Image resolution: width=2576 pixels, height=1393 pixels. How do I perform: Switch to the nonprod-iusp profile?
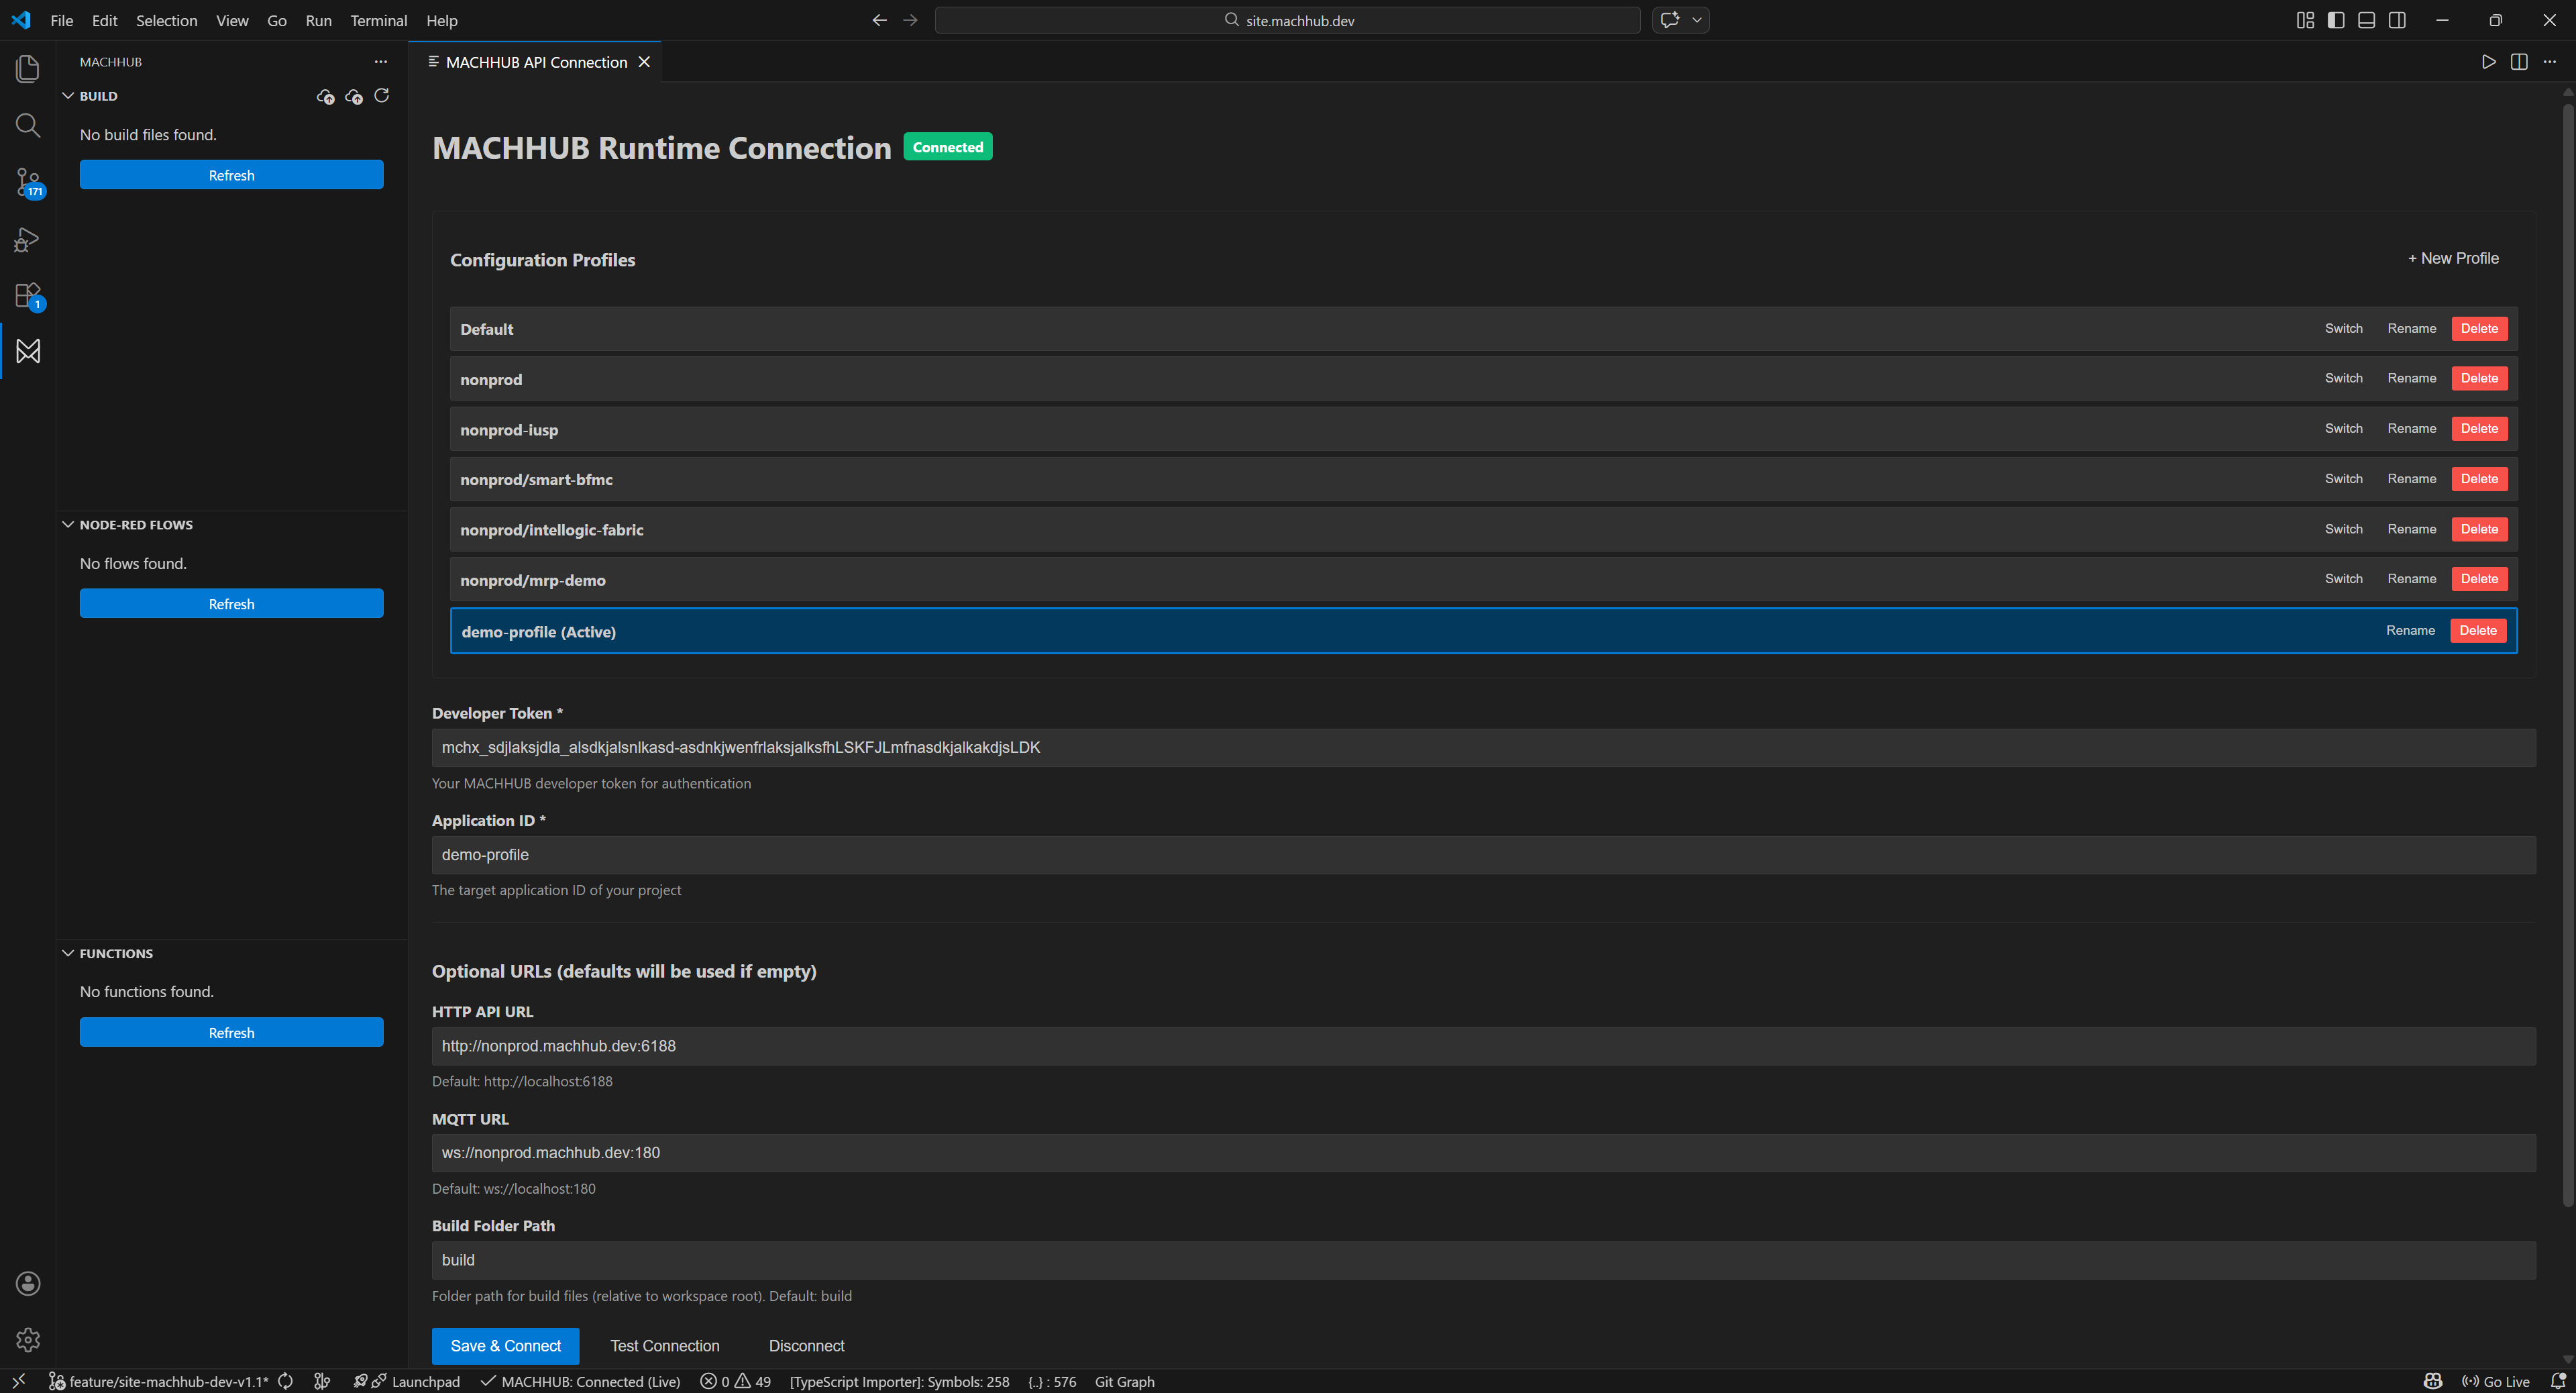pyautogui.click(x=2343, y=428)
